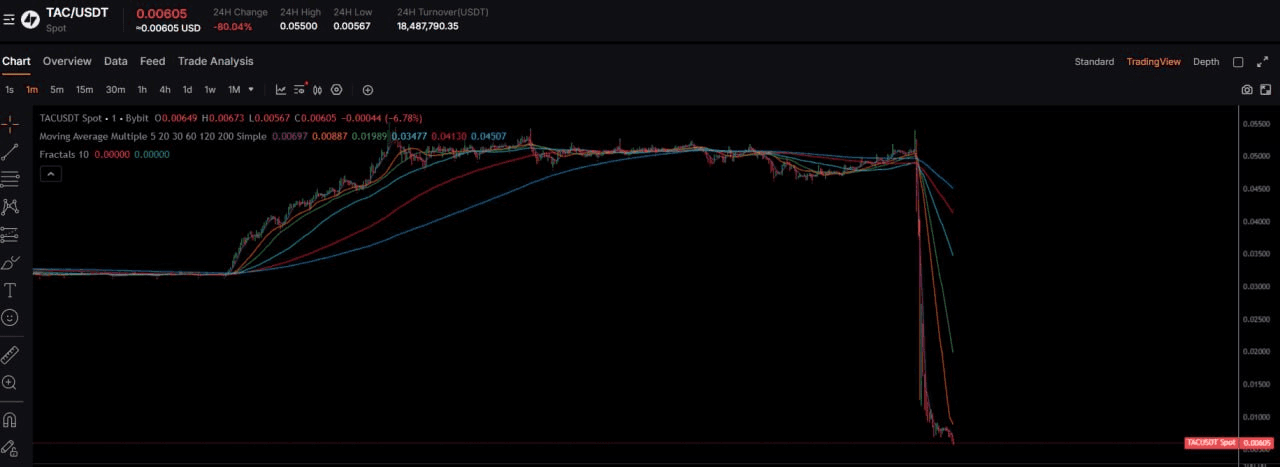
Task: Toggle the magnet snap mode
Action: tap(10, 420)
